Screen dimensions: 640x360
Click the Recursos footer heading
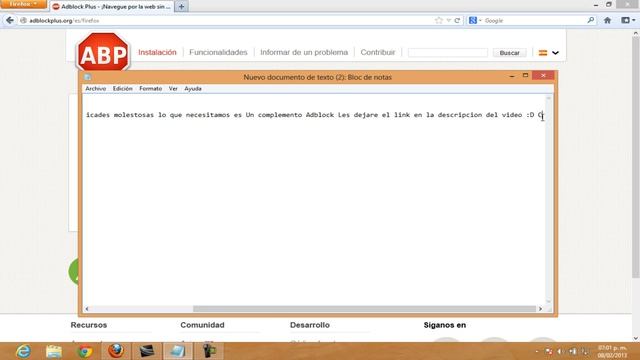(x=89, y=325)
